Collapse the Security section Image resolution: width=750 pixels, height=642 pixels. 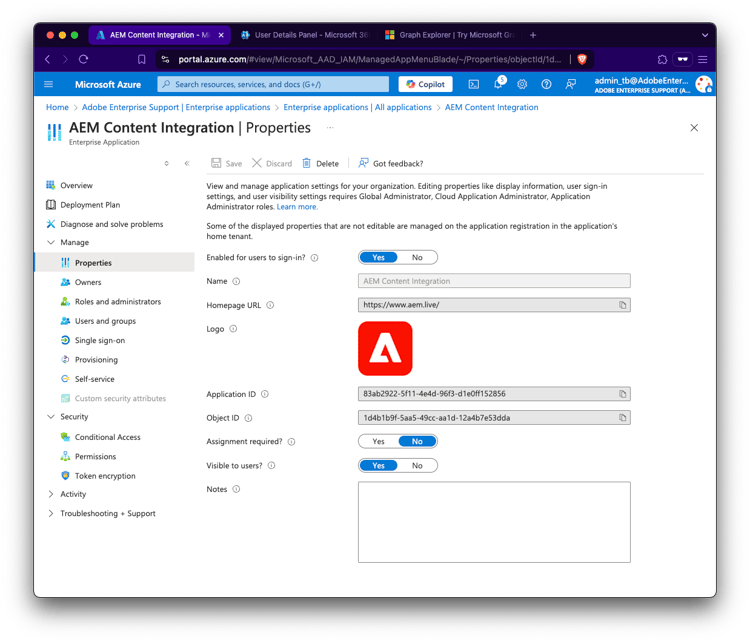click(51, 417)
